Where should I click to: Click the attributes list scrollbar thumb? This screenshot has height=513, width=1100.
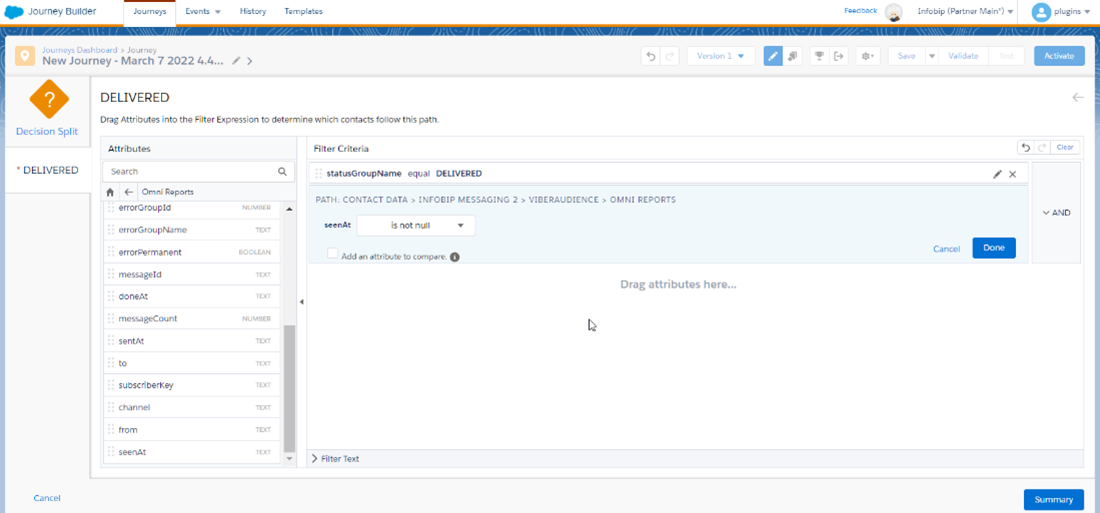point(290,388)
